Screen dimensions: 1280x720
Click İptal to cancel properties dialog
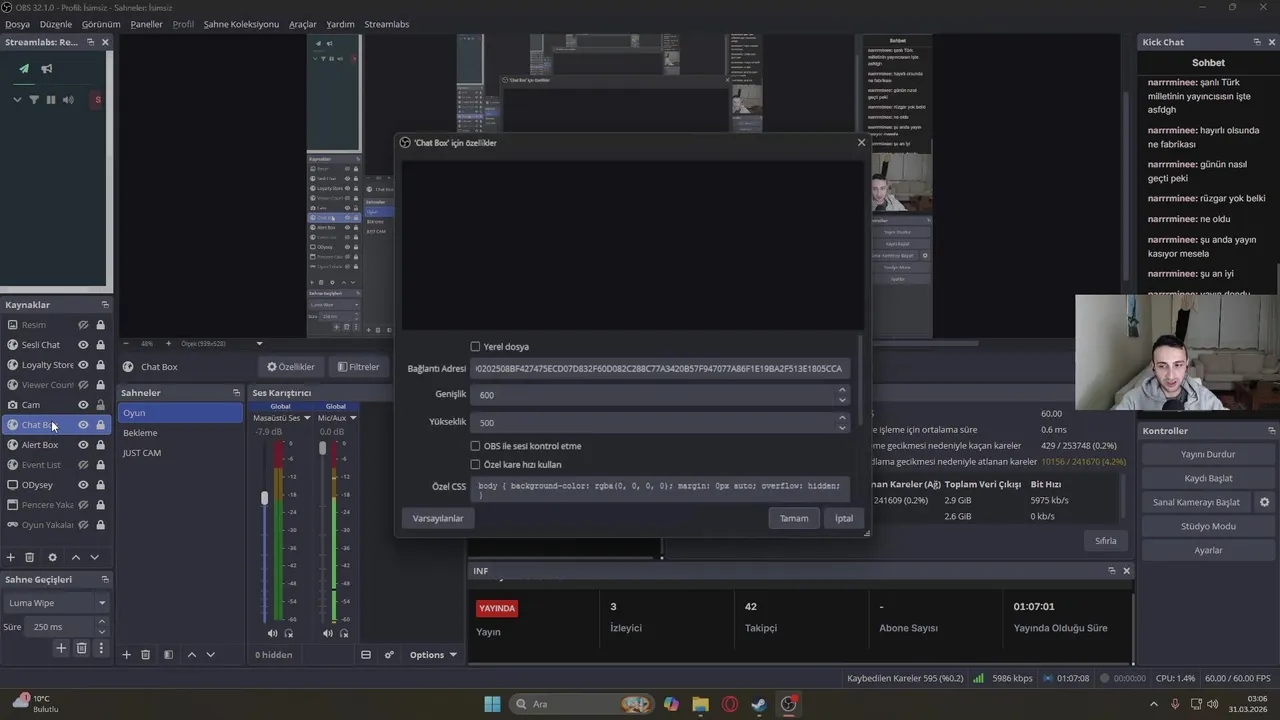844,518
